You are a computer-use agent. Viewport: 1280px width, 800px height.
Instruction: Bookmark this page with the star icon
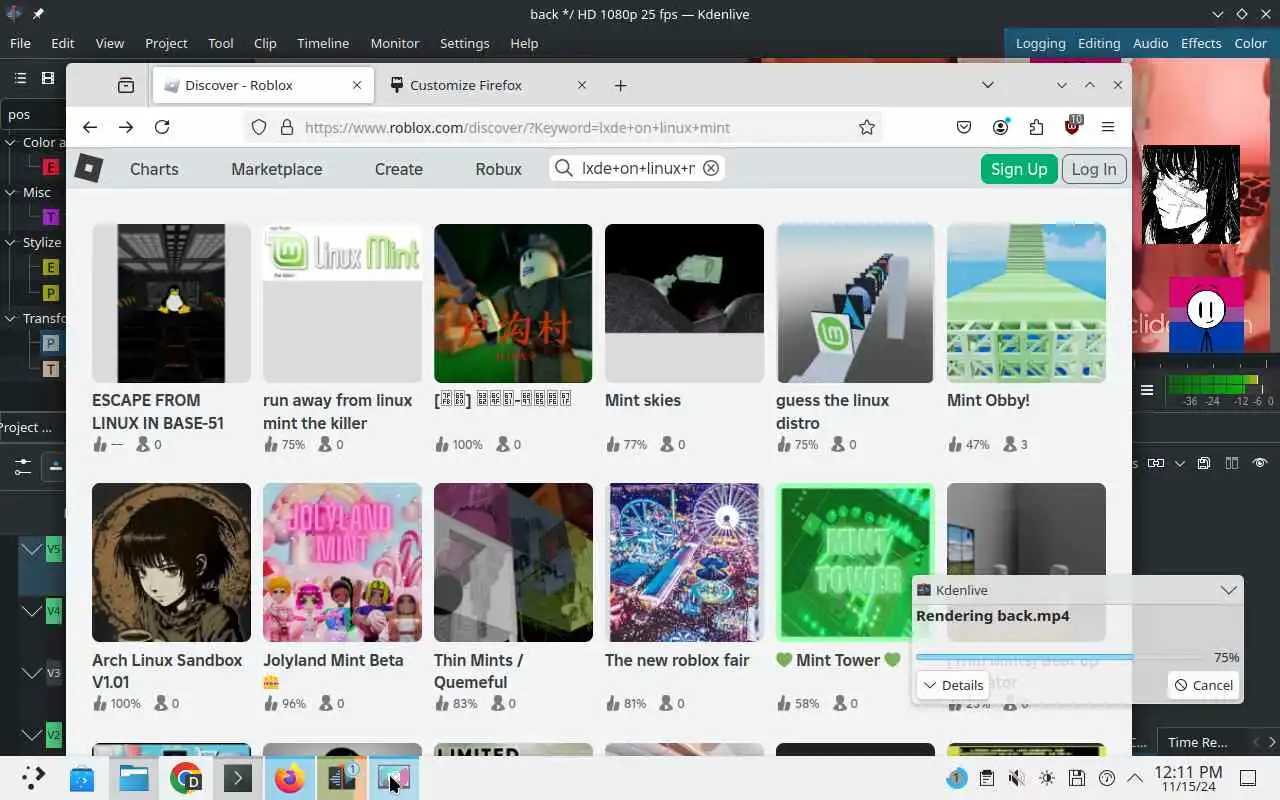pos(867,127)
